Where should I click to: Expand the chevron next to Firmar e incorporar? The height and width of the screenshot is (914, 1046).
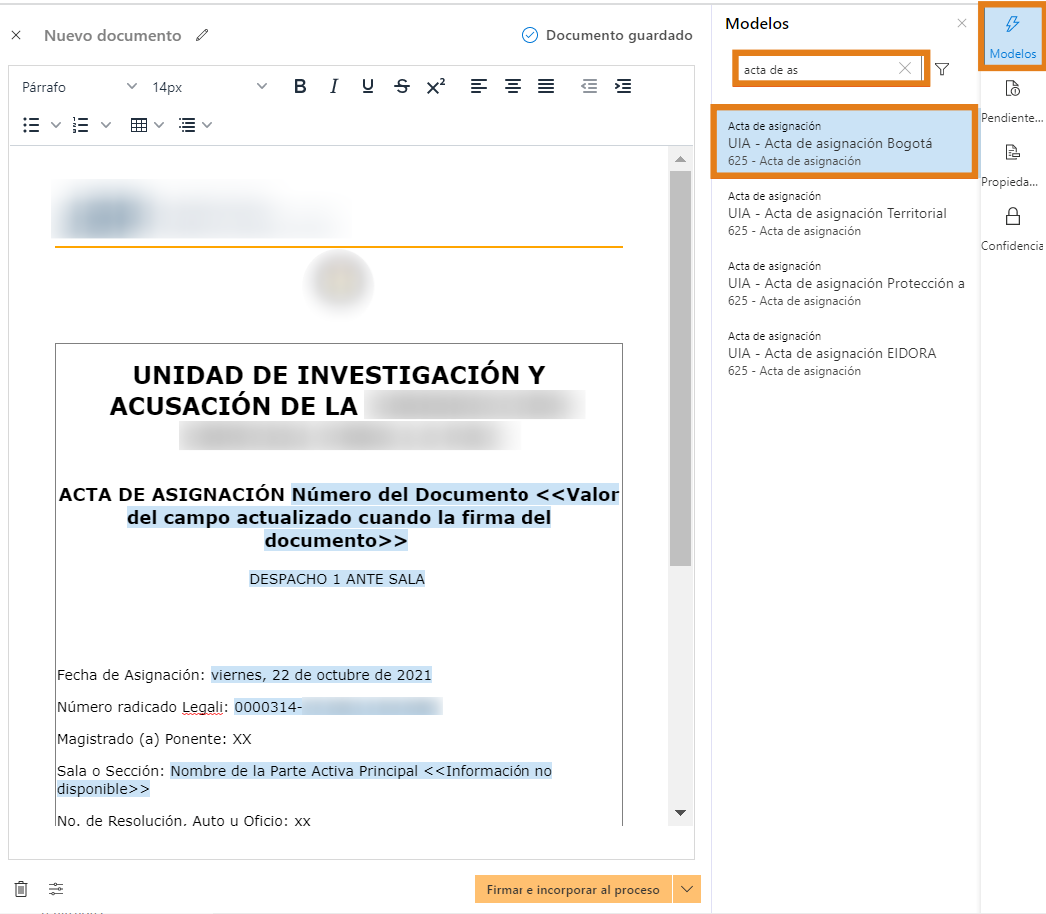pos(686,888)
